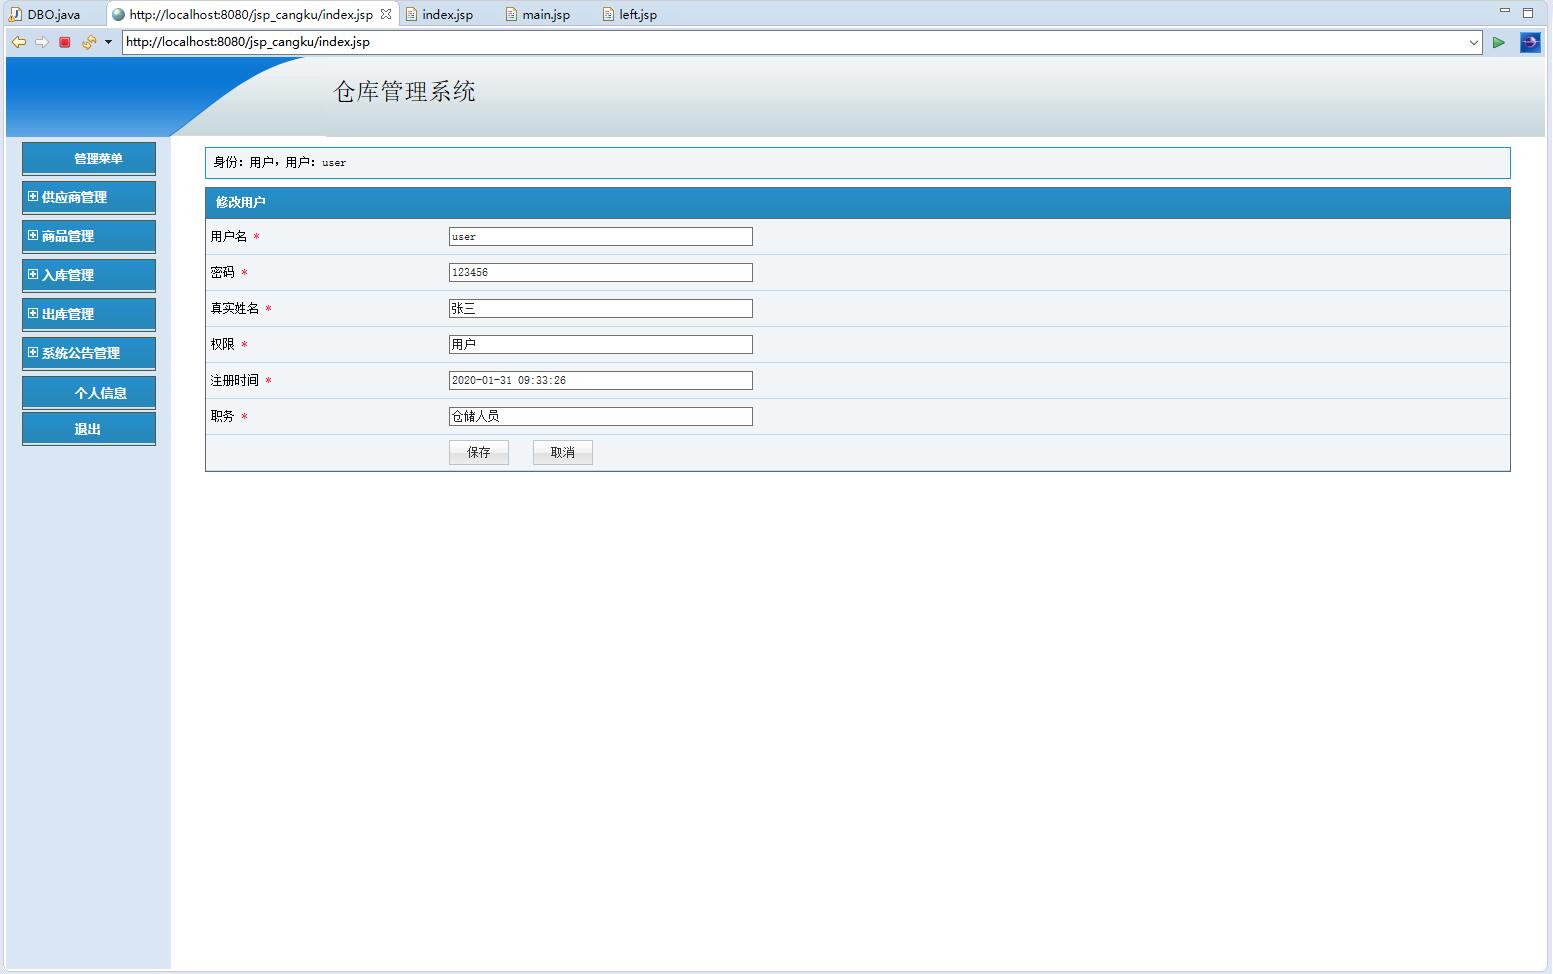This screenshot has height=974, width=1553.
Task: Click the 注册时间 field label
Action: [234, 381]
